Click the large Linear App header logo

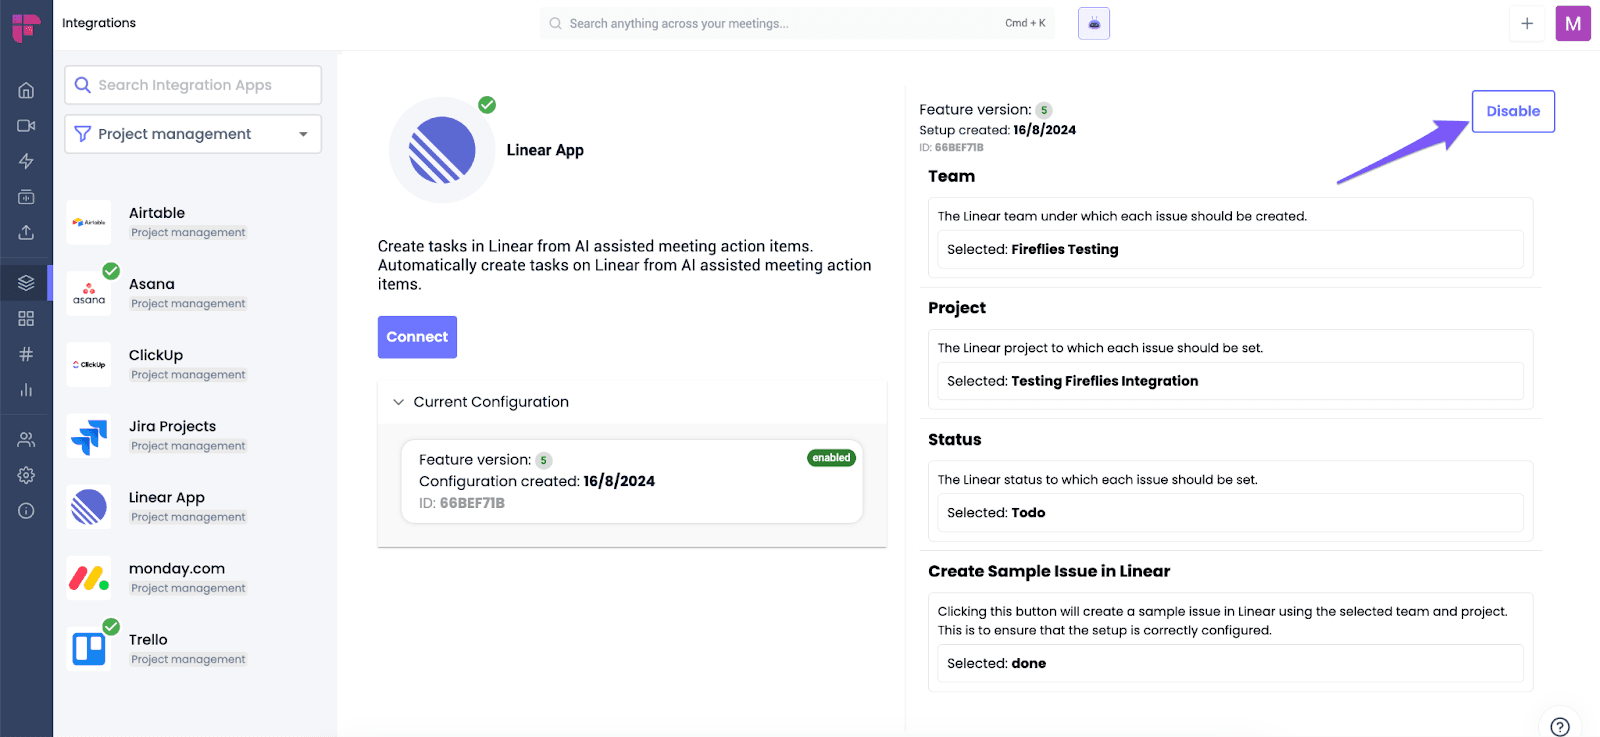(x=442, y=150)
